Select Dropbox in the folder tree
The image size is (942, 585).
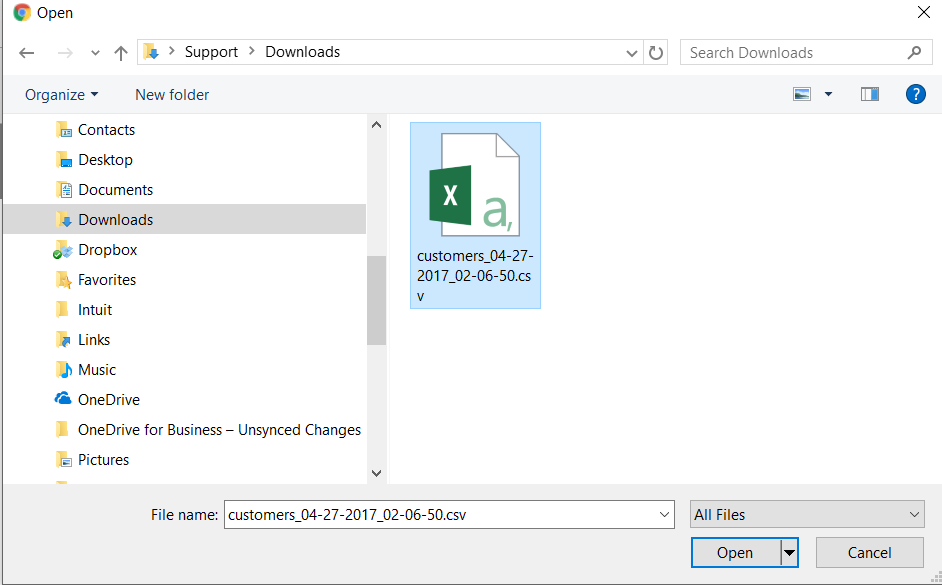tap(108, 250)
